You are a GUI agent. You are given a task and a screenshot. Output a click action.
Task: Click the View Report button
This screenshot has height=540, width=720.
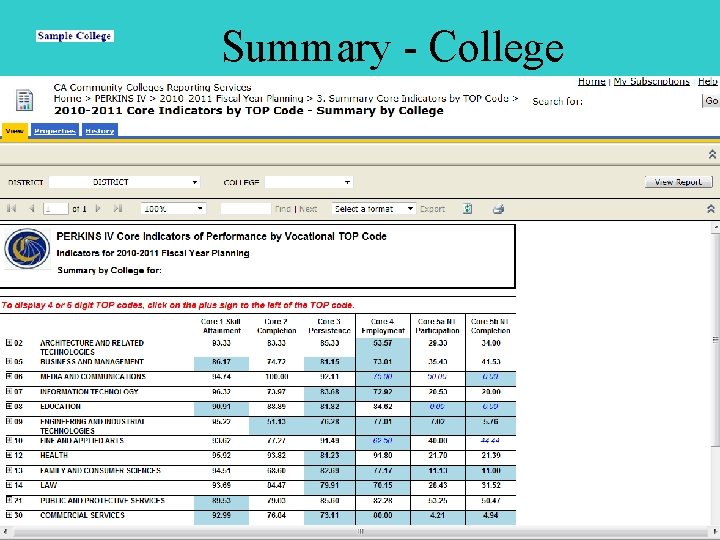[678, 182]
